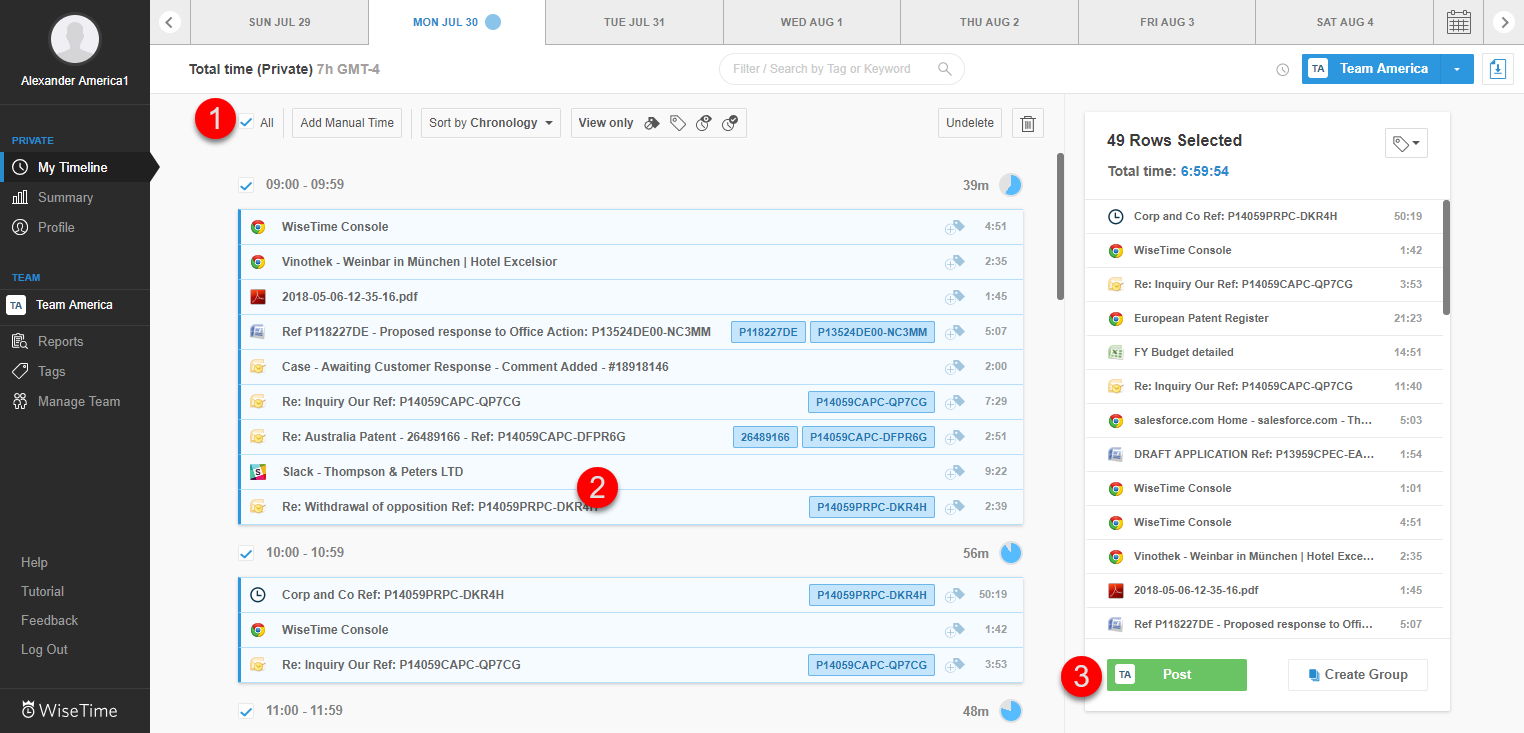Toggle the All checkbox
Viewport: 1524px width, 733px height.
(x=246, y=123)
